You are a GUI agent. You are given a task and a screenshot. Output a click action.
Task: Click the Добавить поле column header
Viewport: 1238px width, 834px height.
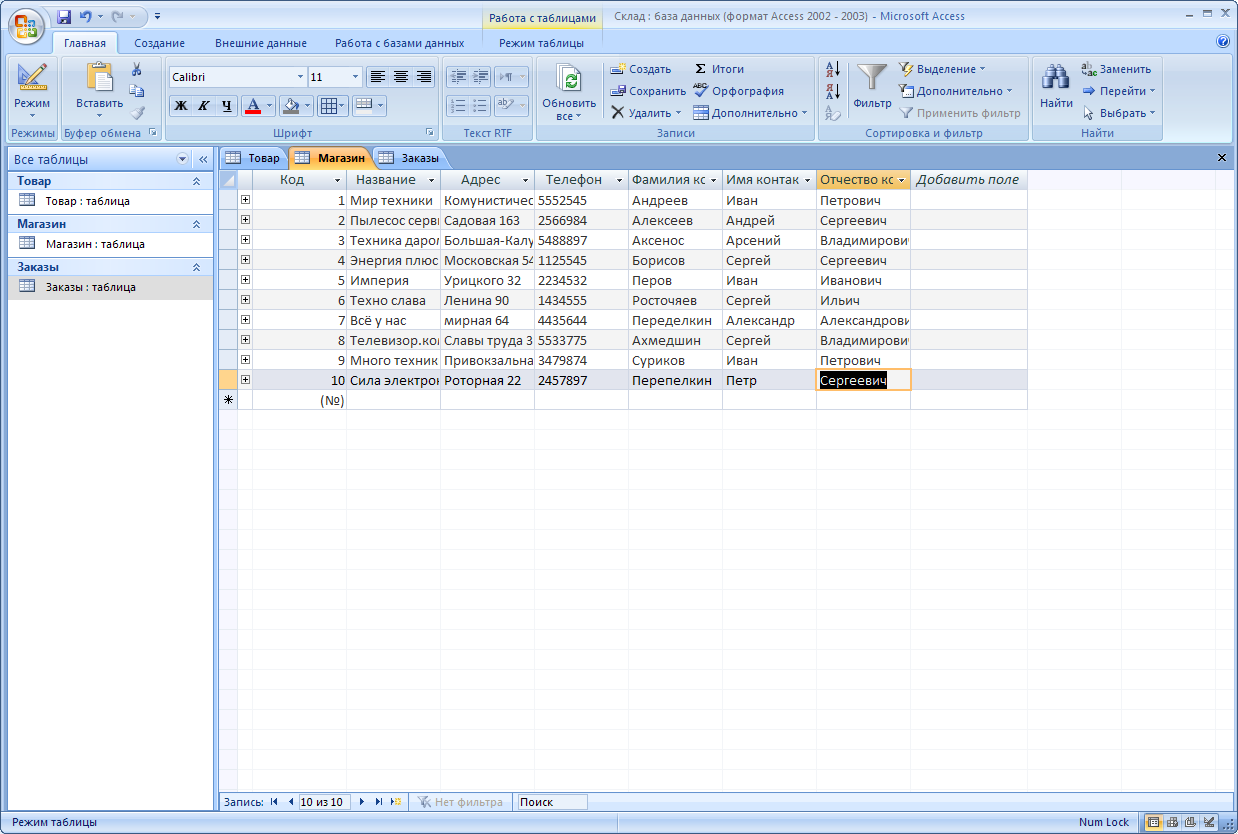click(968, 180)
